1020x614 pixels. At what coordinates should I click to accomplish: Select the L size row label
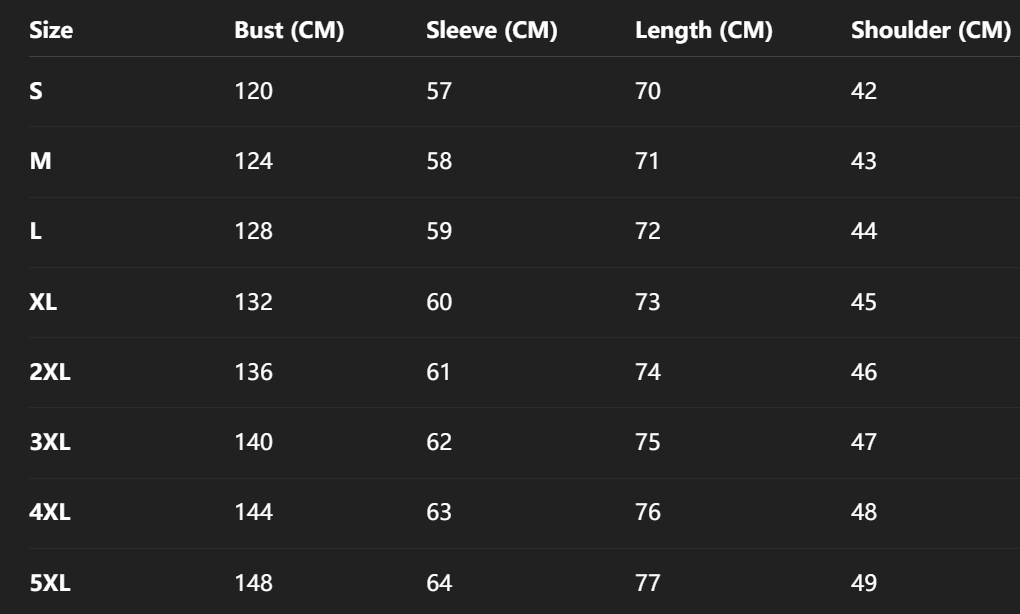coord(35,232)
